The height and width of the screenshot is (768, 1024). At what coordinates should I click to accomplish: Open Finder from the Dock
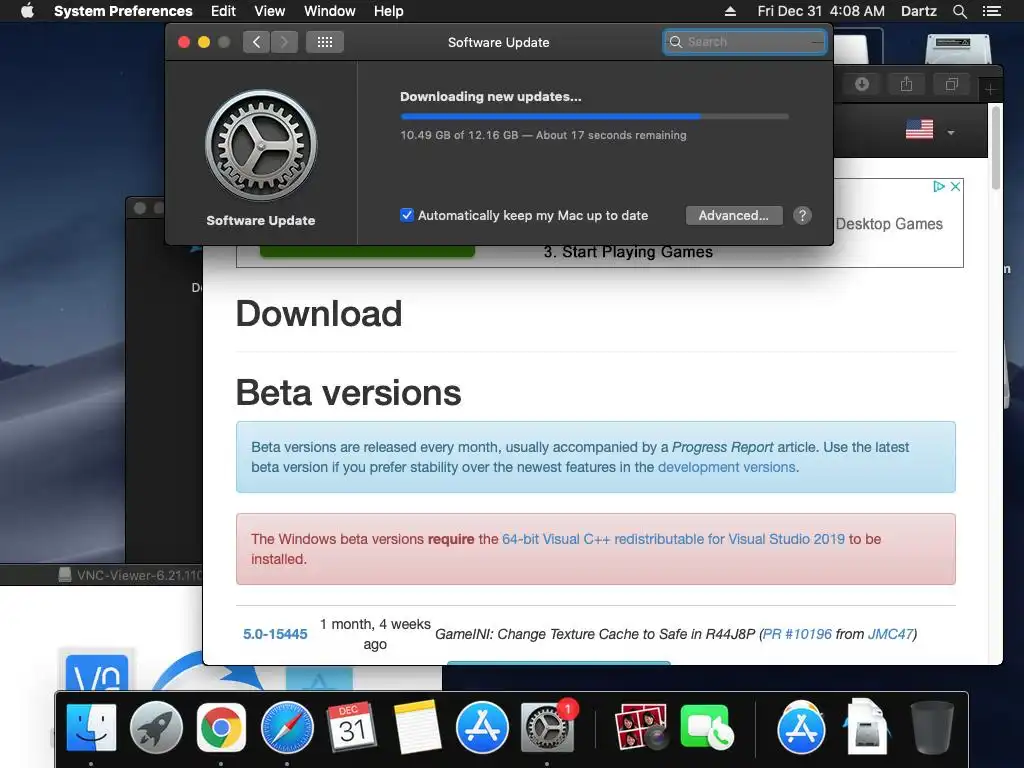[91, 728]
